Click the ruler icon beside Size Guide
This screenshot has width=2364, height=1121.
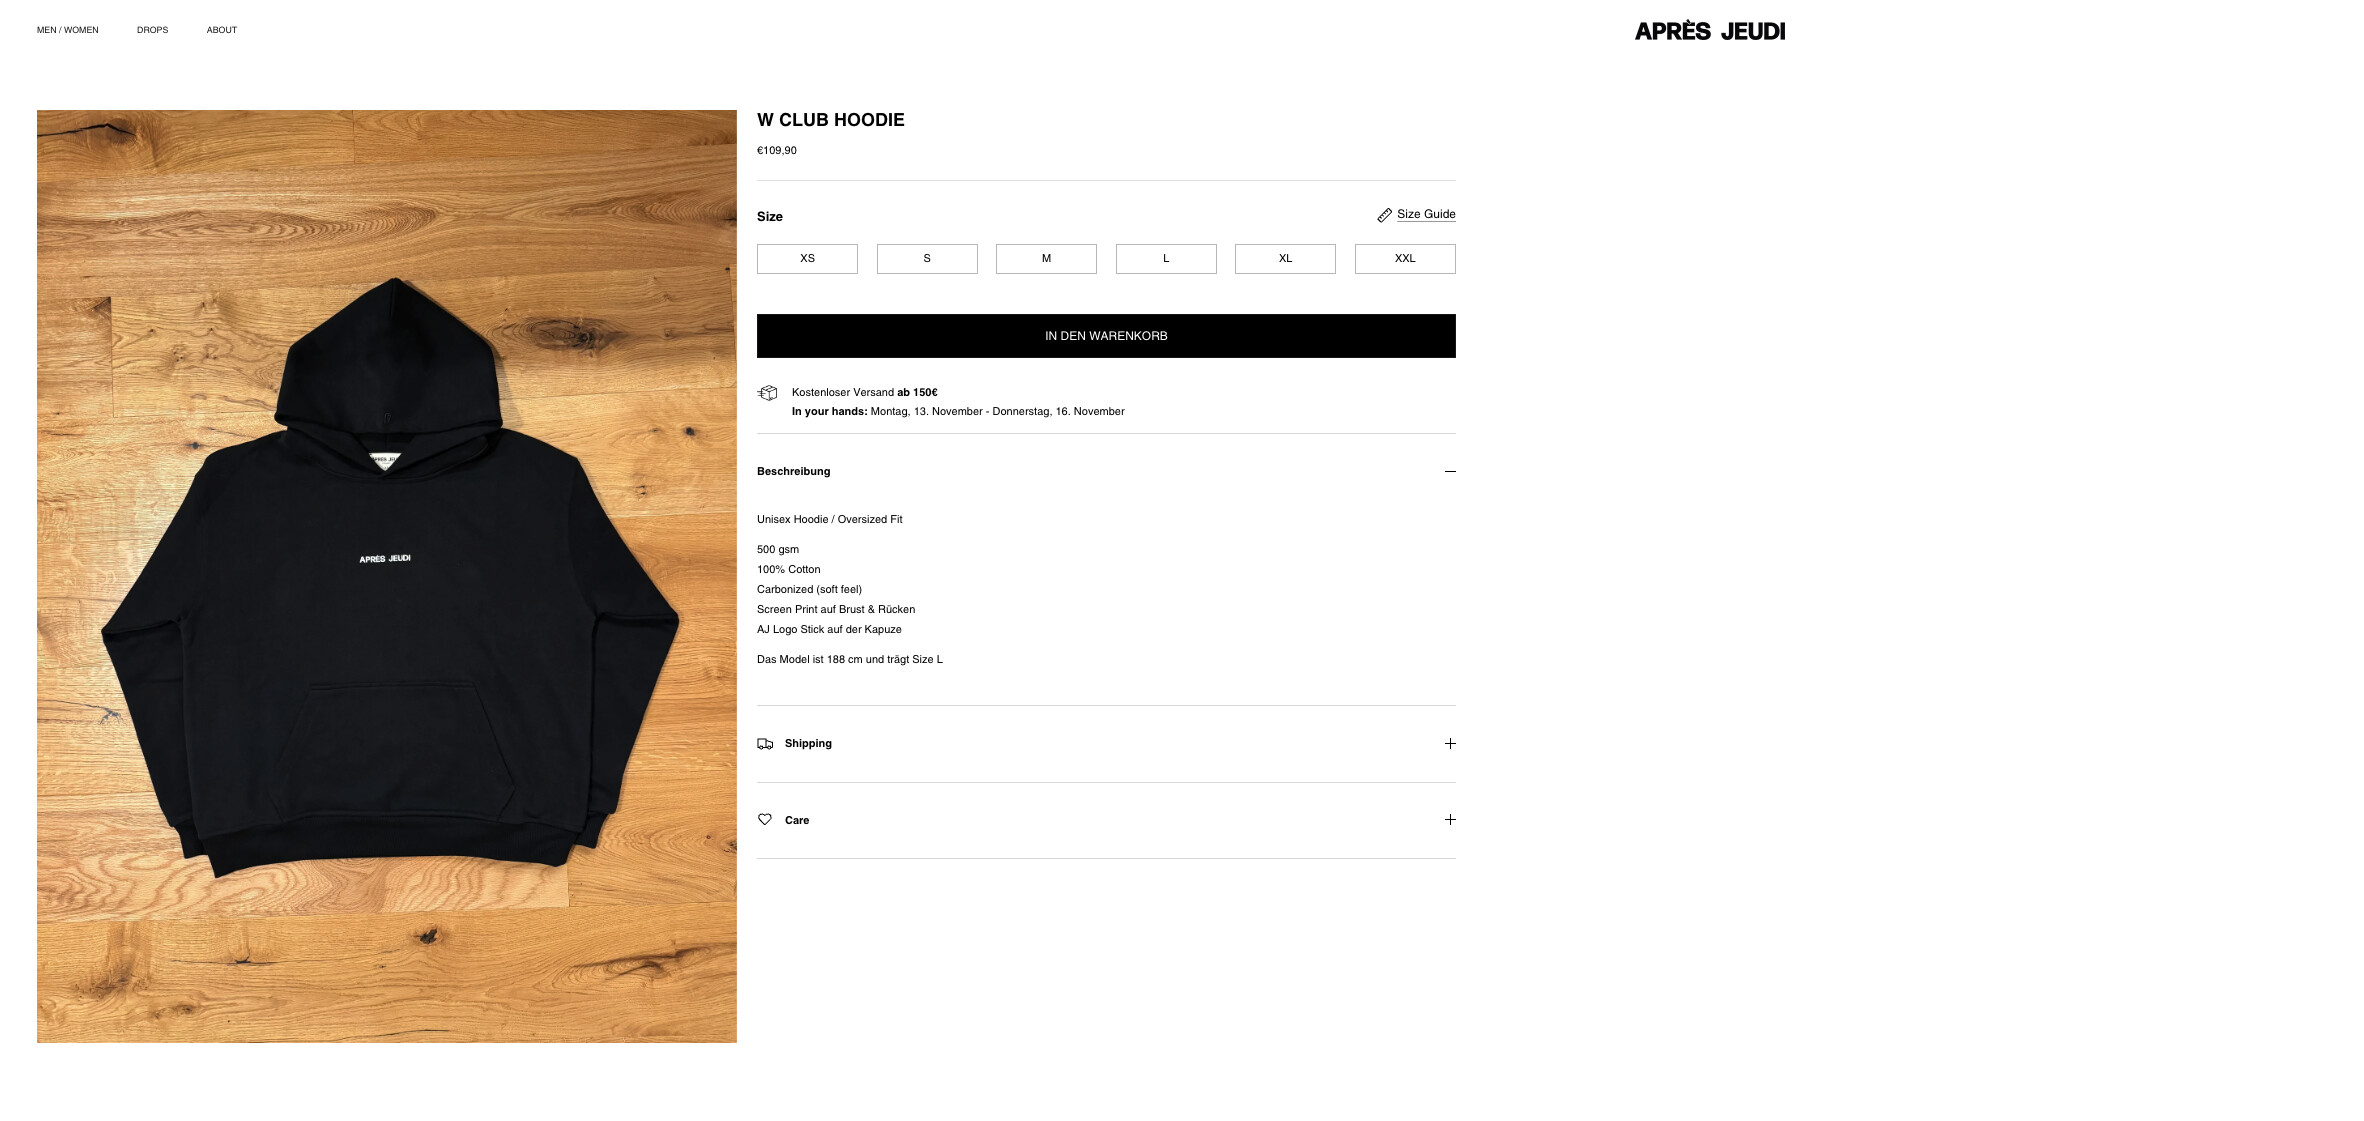pyautogui.click(x=1384, y=215)
